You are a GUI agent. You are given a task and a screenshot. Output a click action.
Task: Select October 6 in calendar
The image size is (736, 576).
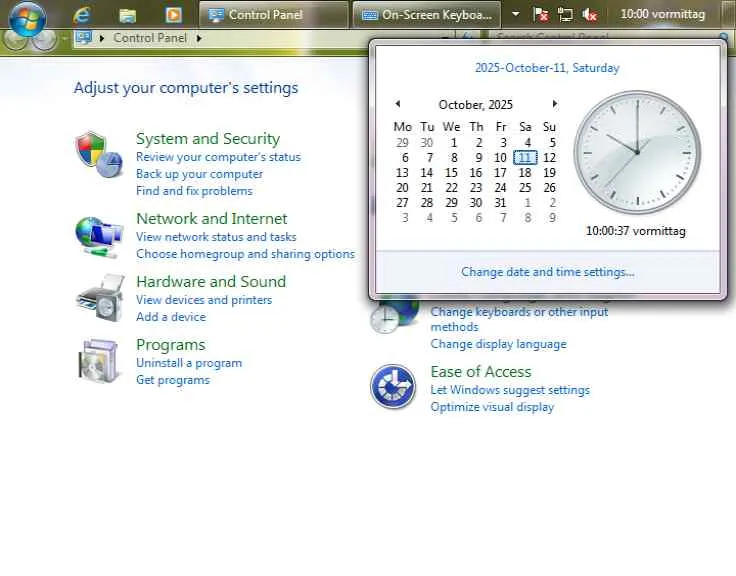[405, 158]
